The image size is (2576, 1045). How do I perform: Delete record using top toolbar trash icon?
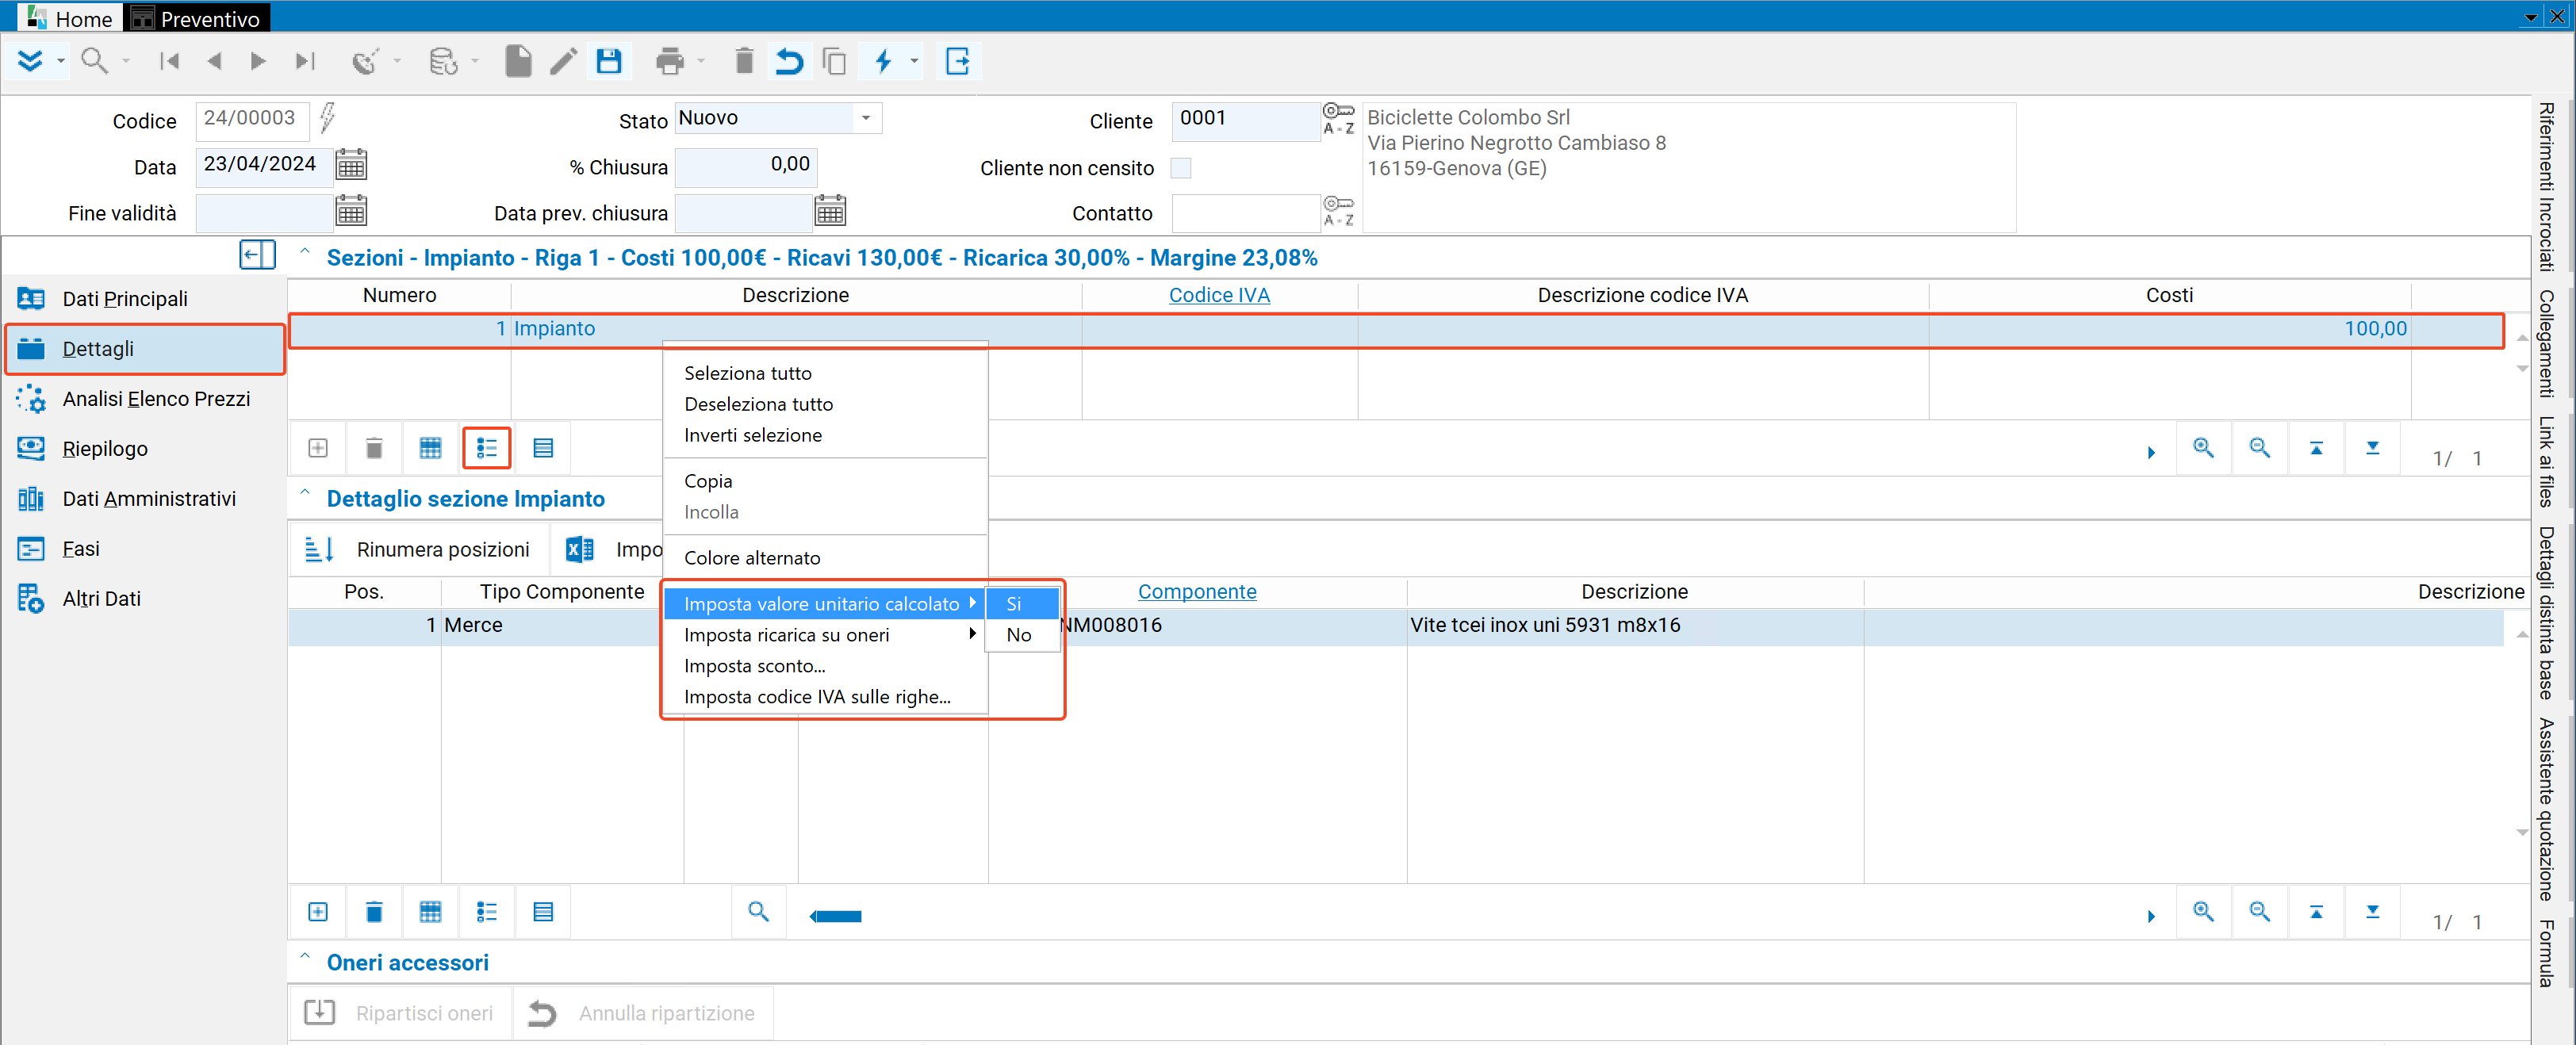(x=744, y=61)
